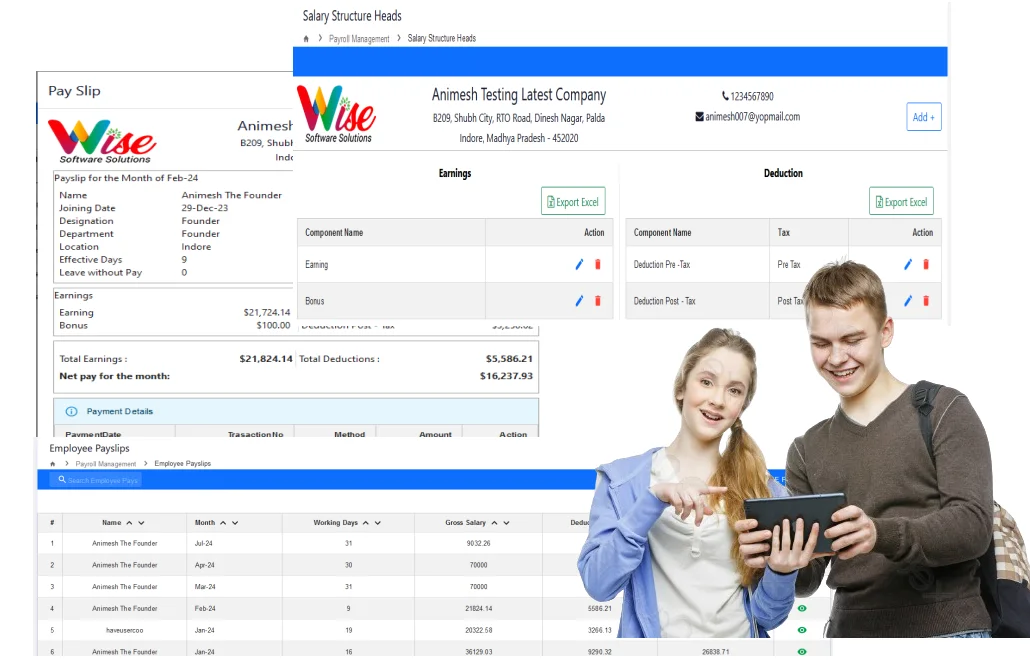The image size is (1030, 660).
Task: Click the Apr-24 month cell
Action: [x=204, y=565]
